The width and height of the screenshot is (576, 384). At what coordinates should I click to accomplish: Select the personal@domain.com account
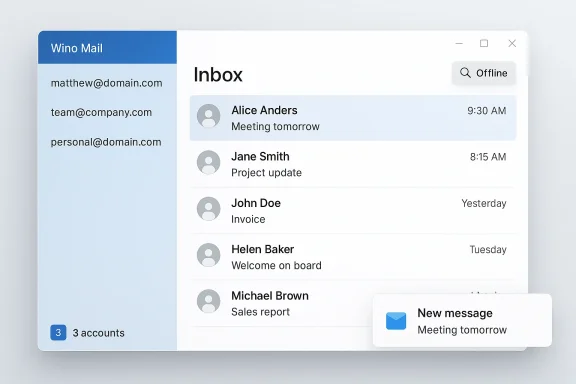coord(106,142)
